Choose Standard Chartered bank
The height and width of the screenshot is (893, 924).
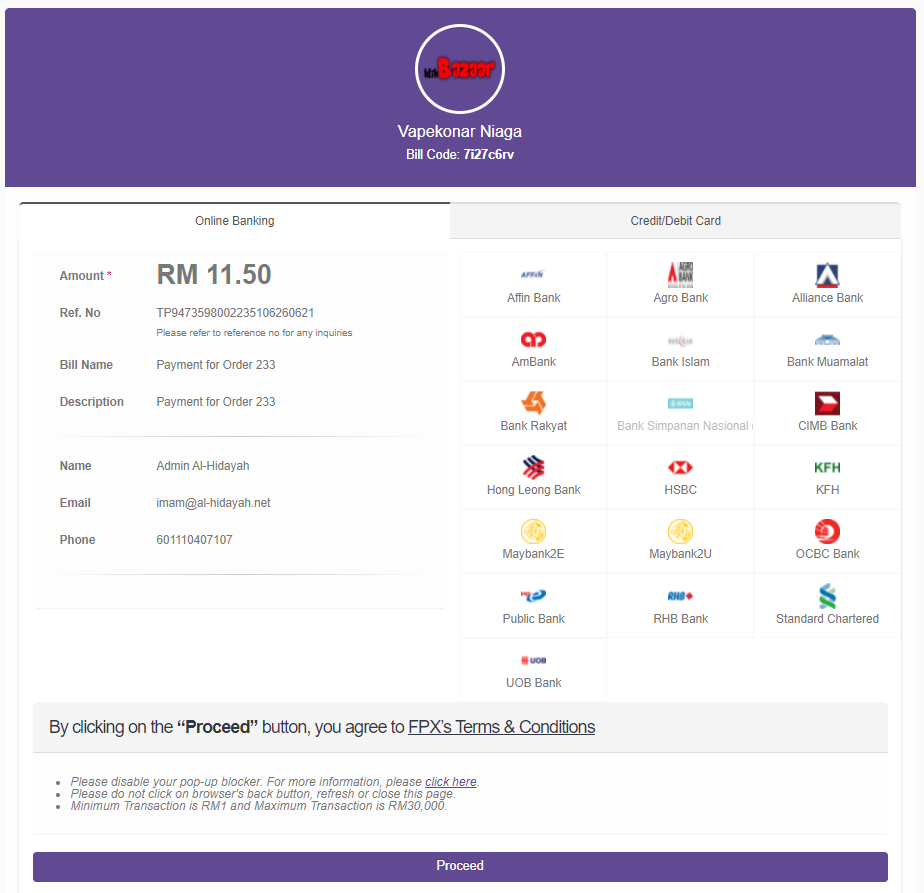point(827,596)
